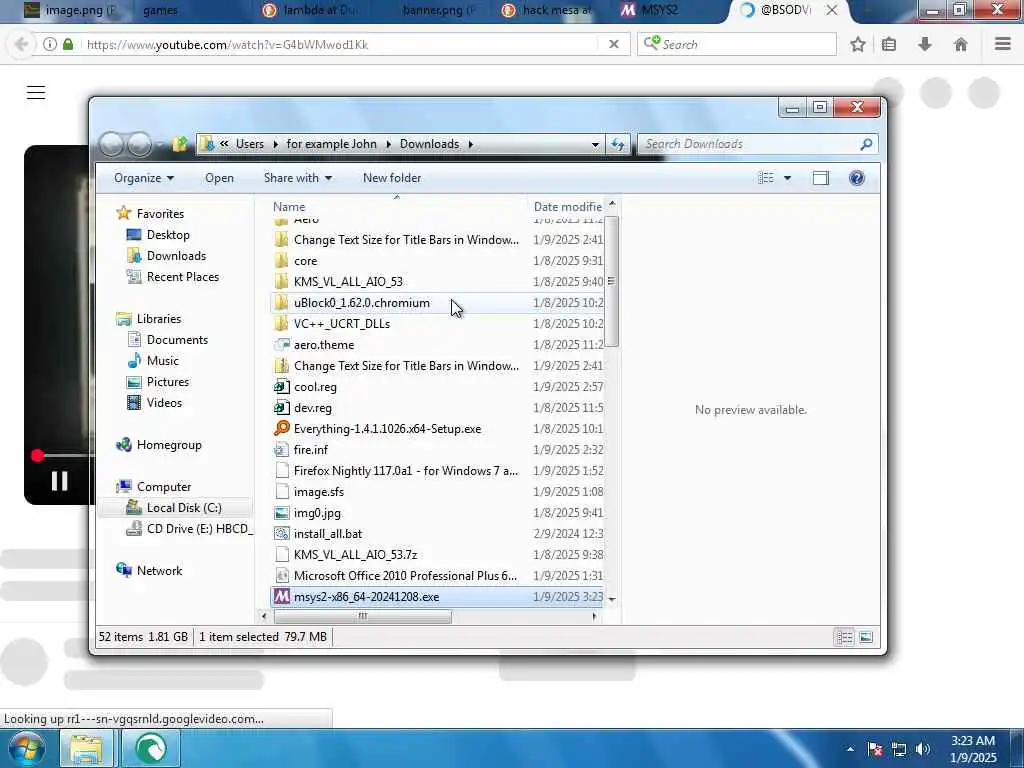Select Microsoft Office 2010 Professional Plus file
1024x768 pixels.
tap(405, 576)
